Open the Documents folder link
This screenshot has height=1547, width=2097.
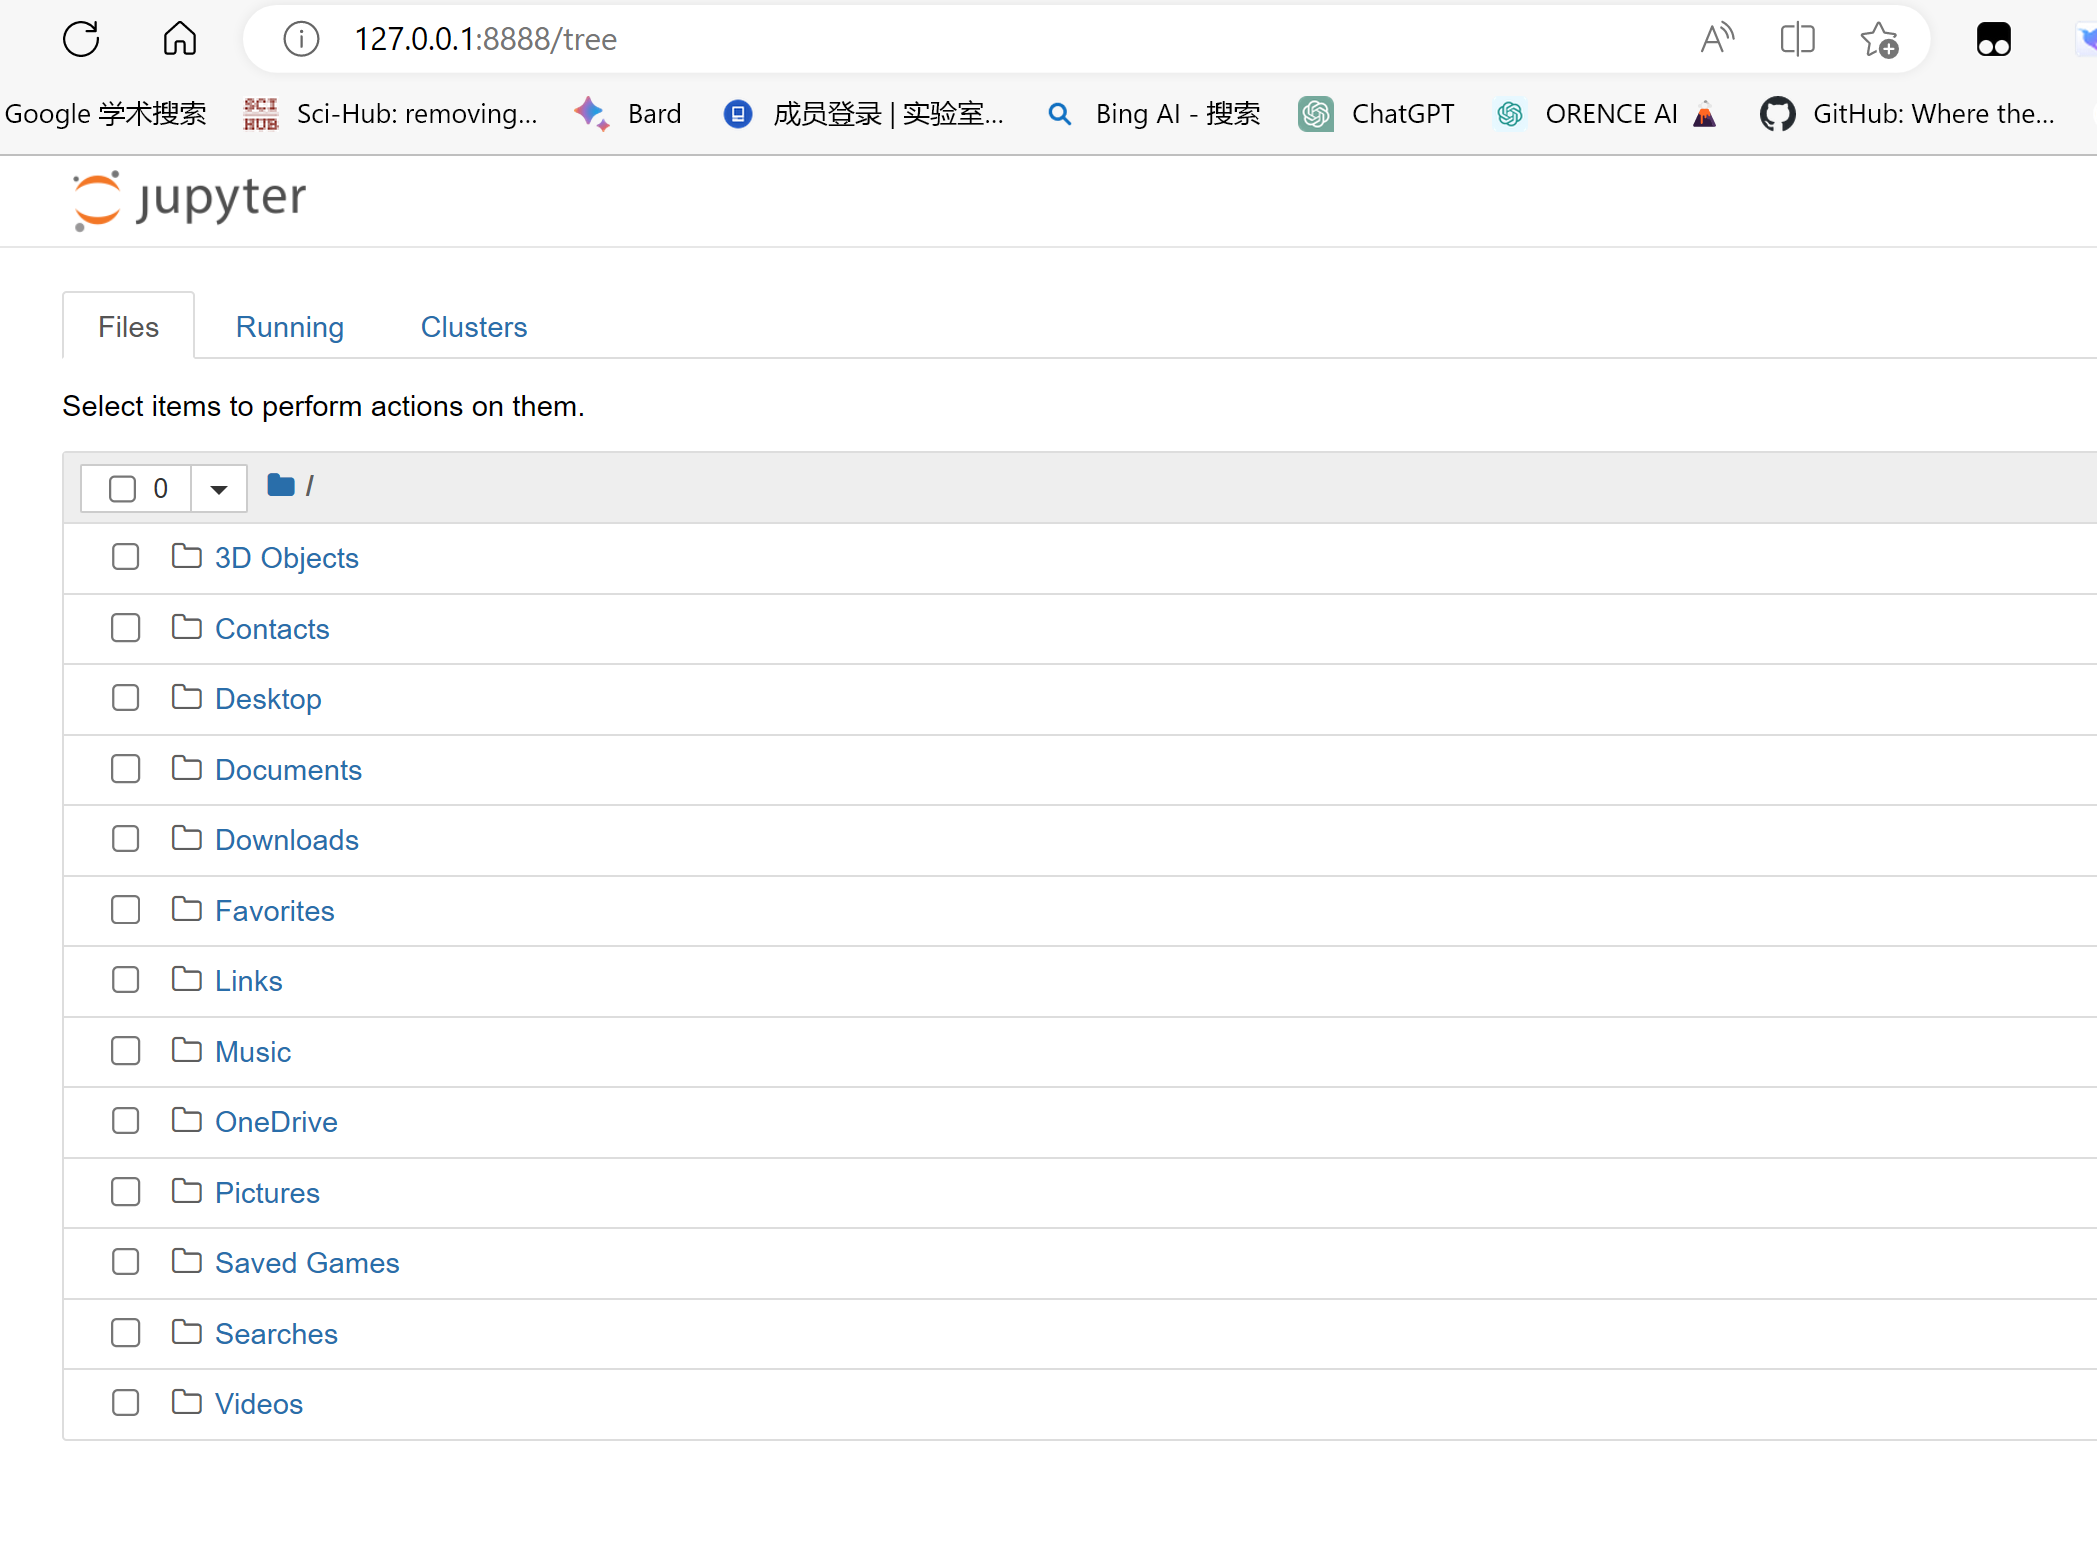pyautogui.click(x=288, y=770)
